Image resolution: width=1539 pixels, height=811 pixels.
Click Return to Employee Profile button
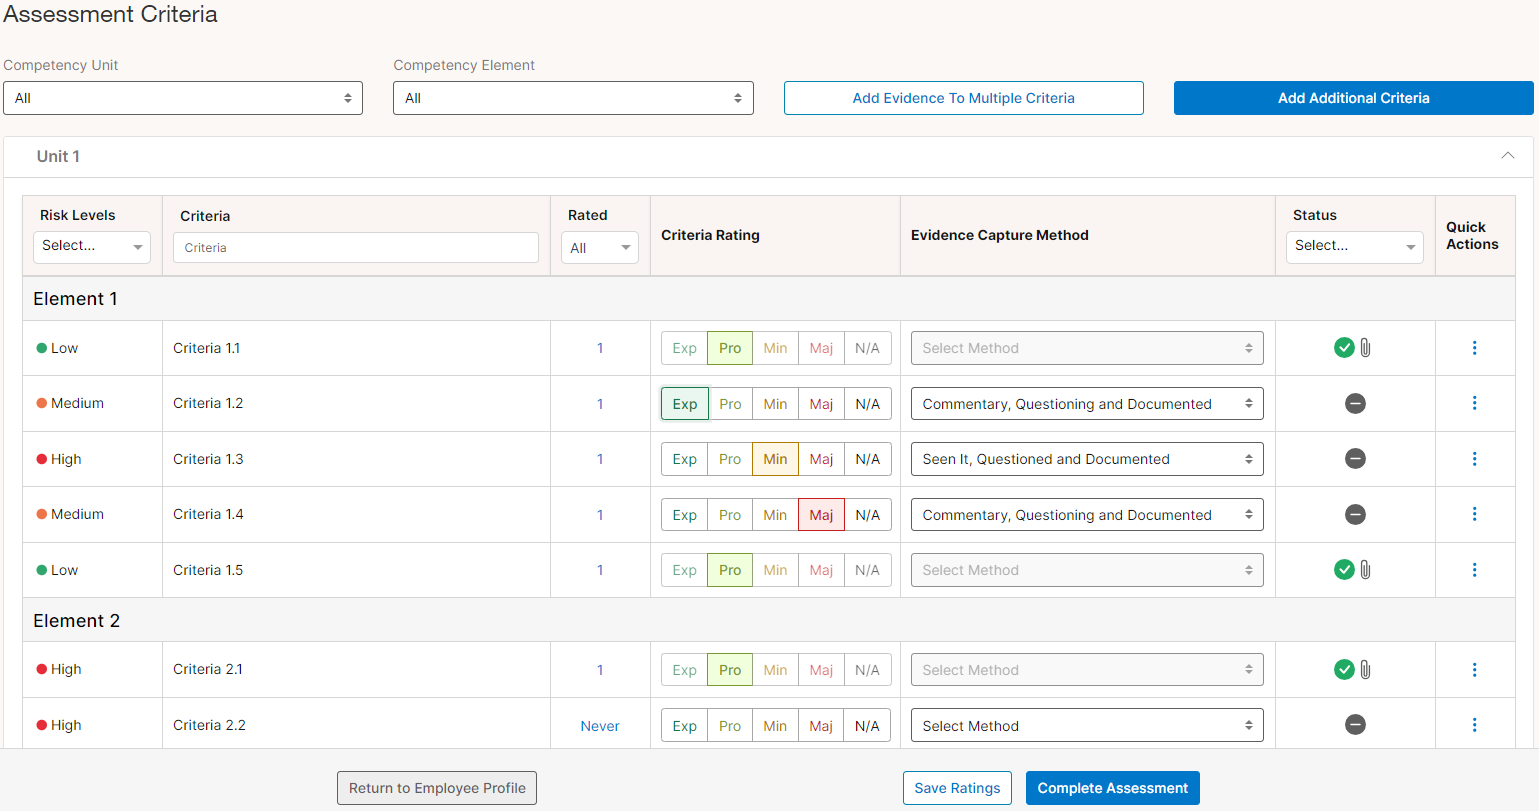(x=437, y=788)
